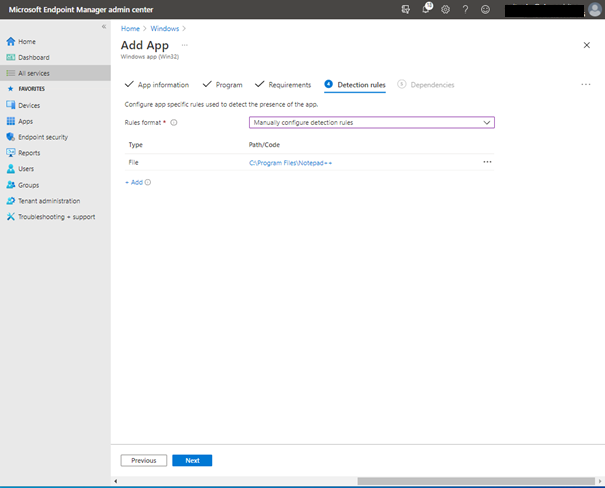Open the notifications bell icon
Screen dimensions: 605x488
(426, 9)
